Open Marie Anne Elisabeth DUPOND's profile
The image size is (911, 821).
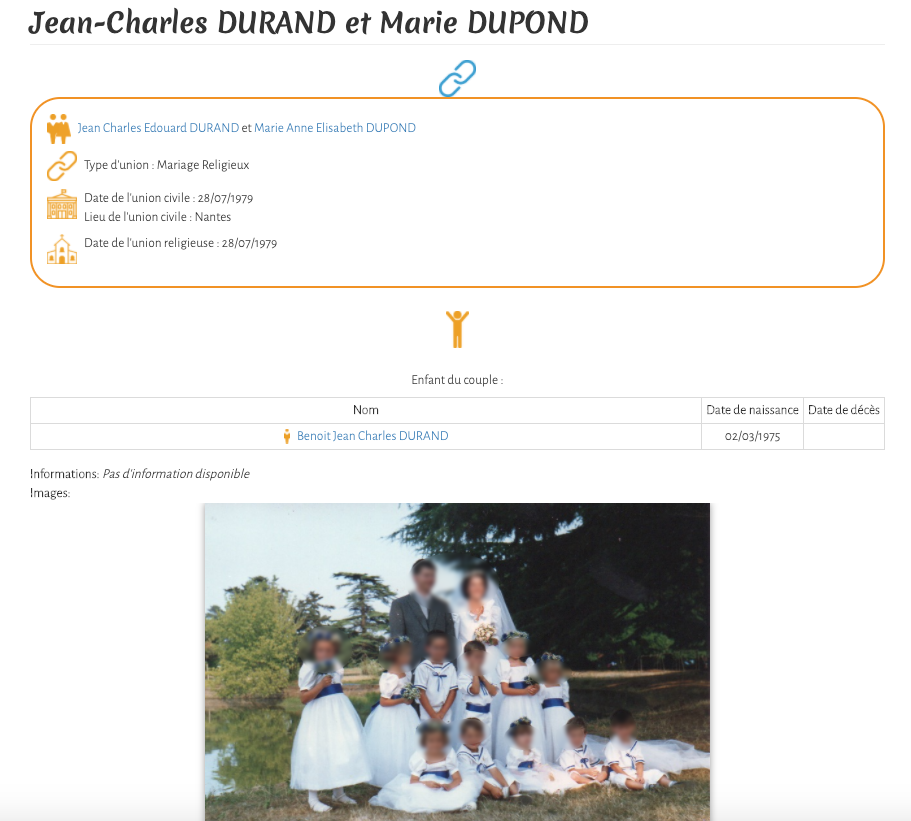click(335, 128)
